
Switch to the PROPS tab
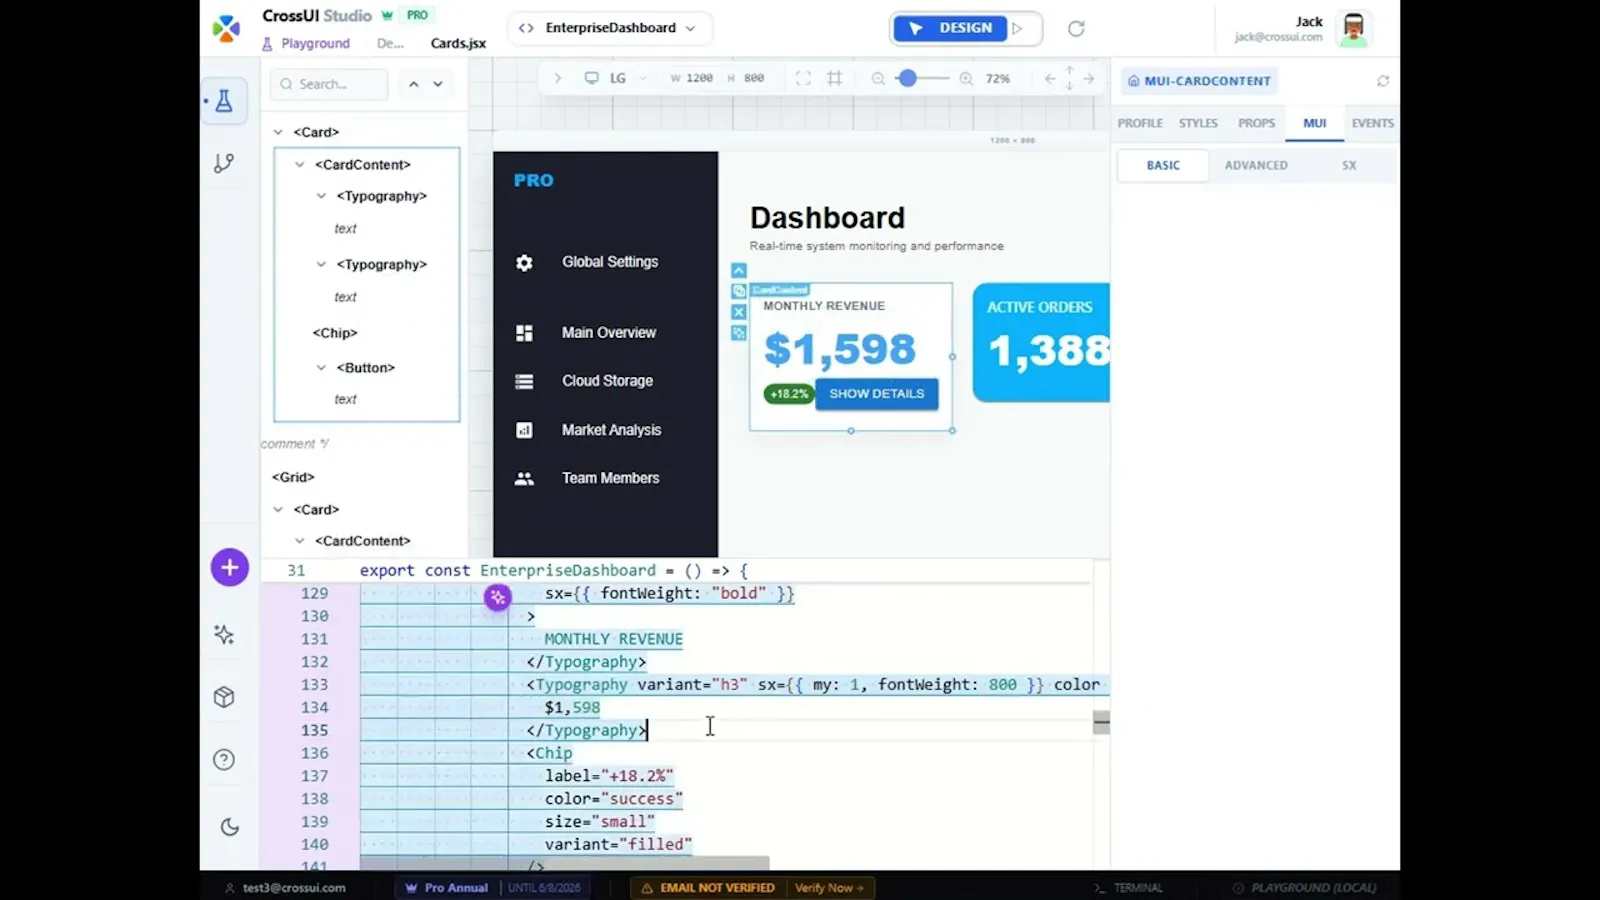click(1256, 123)
